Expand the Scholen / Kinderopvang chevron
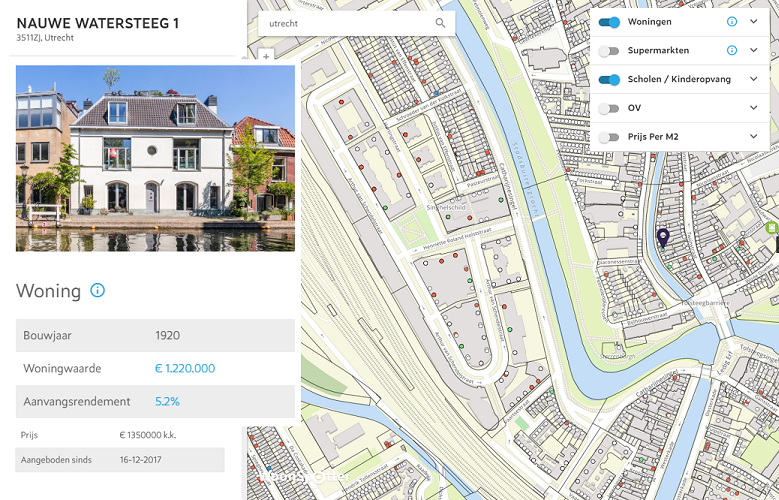779x500 pixels. [x=754, y=79]
